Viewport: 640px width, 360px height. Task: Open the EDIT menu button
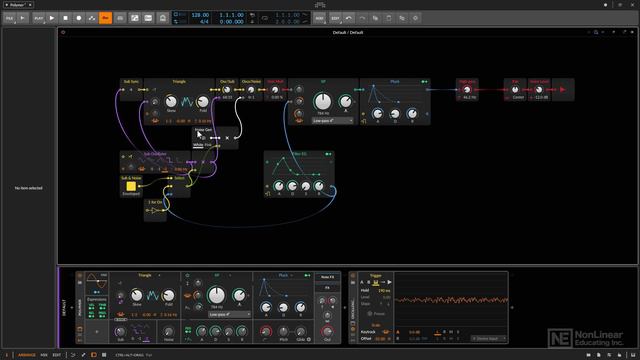(x=335, y=18)
